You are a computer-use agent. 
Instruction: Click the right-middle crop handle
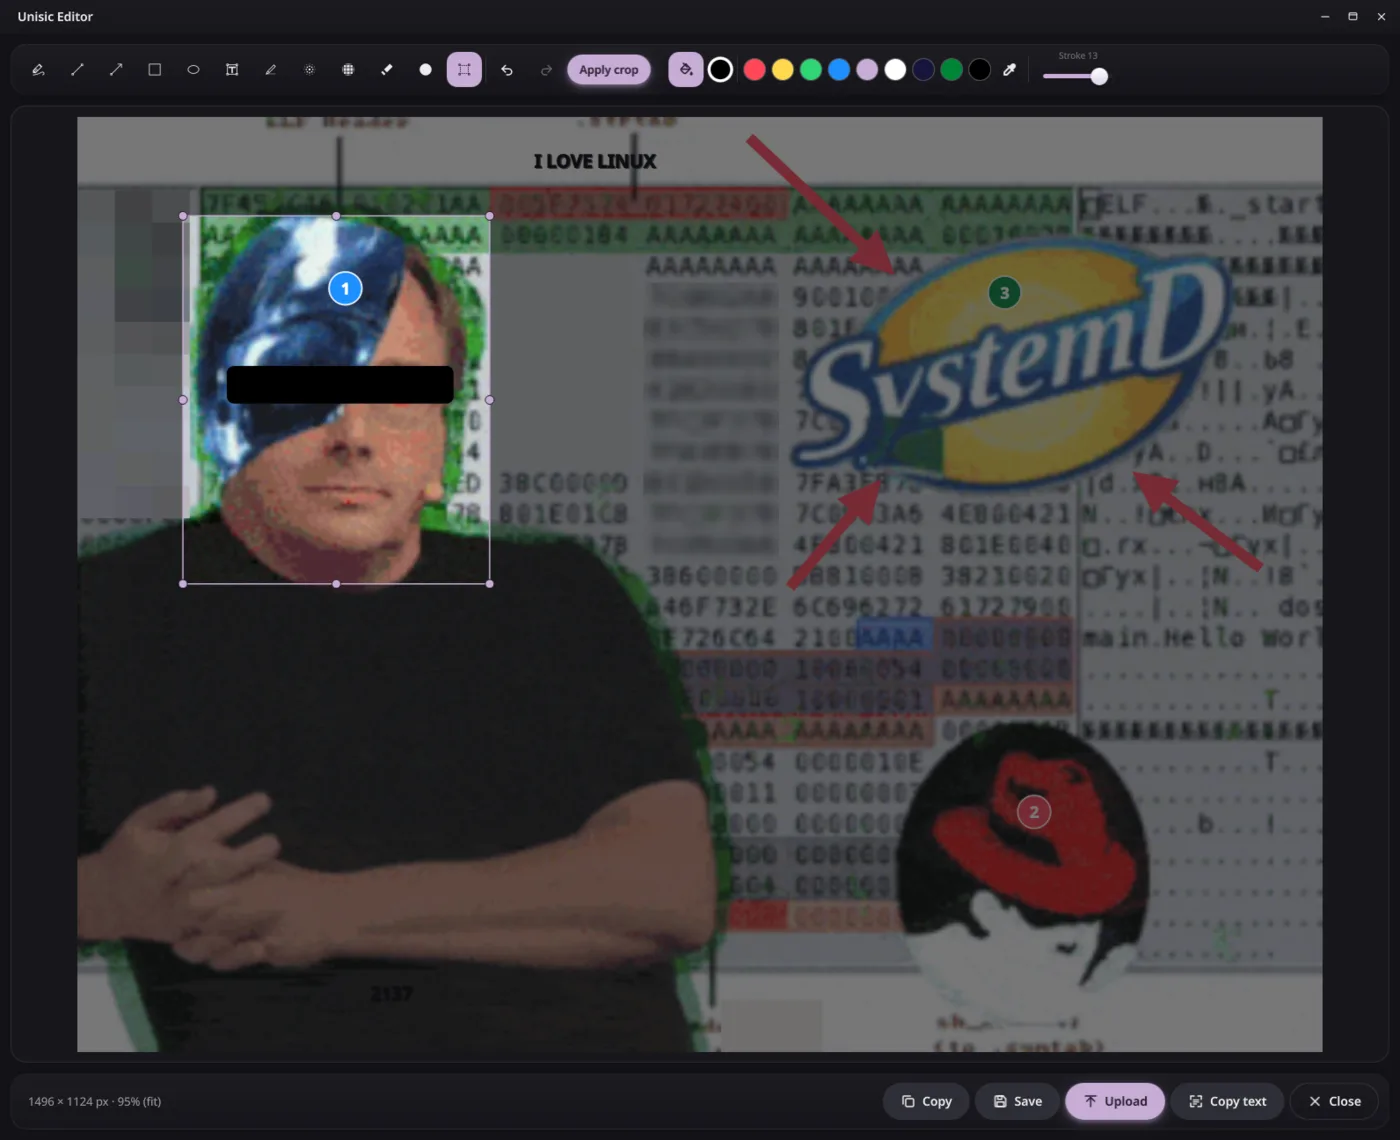coord(489,400)
